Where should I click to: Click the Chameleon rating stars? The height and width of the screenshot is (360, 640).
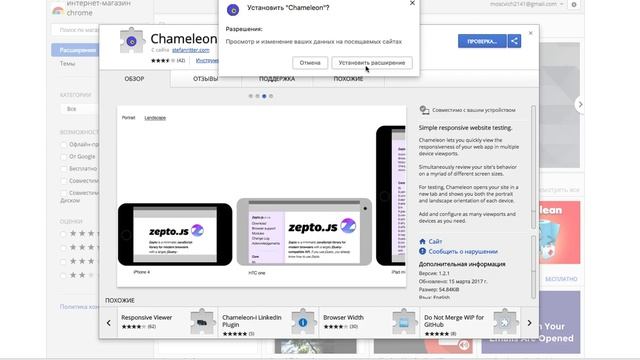point(163,60)
